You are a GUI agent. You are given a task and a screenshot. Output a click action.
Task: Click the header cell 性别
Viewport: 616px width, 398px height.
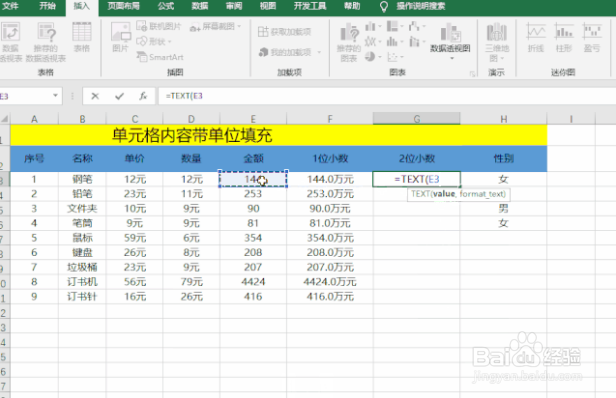click(x=504, y=158)
